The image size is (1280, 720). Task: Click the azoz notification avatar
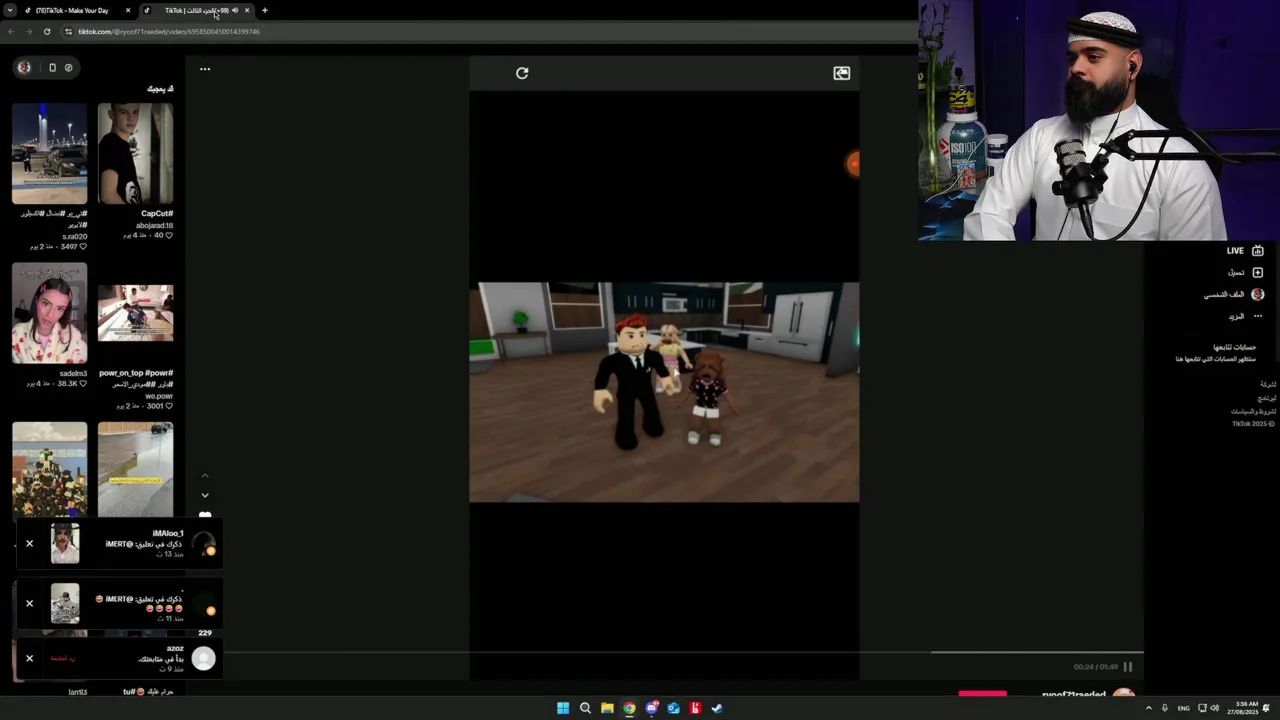[x=204, y=658]
